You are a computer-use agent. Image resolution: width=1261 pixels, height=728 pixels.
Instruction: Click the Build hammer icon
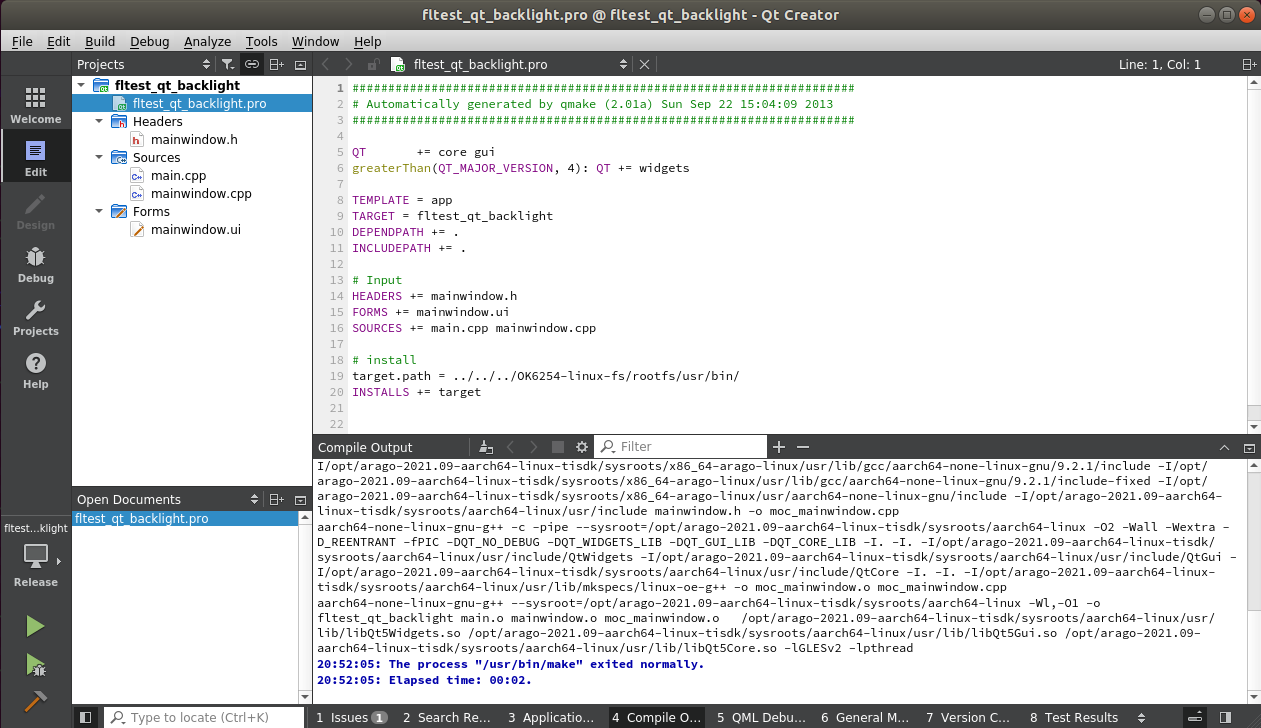point(35,701)
